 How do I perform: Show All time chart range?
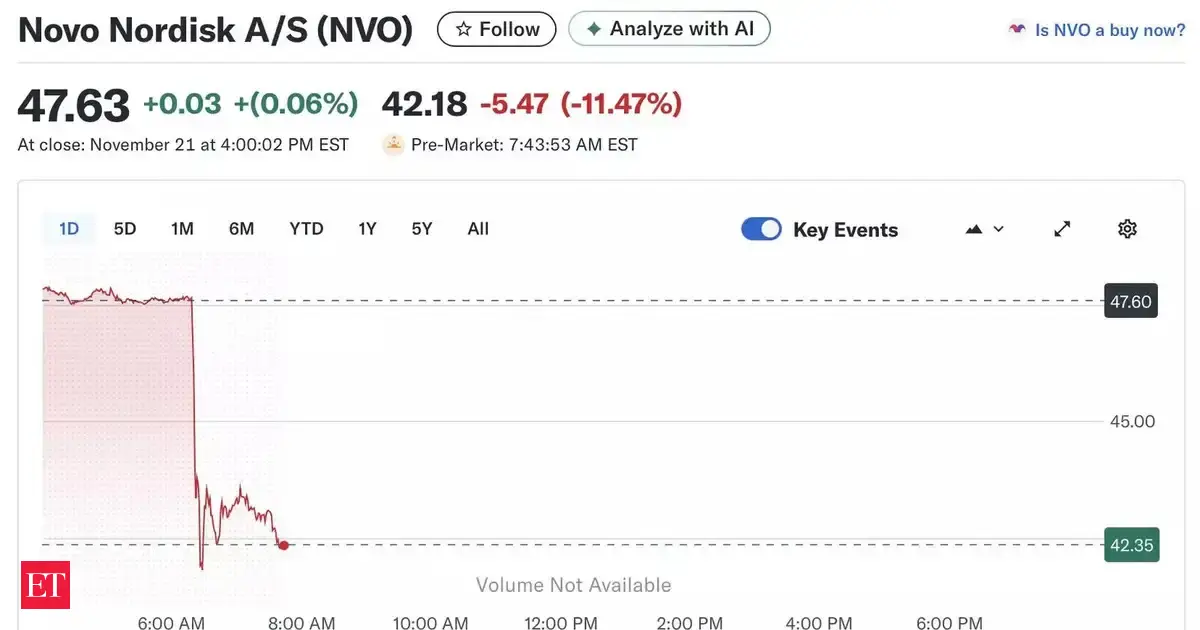(x=478, y=229)
